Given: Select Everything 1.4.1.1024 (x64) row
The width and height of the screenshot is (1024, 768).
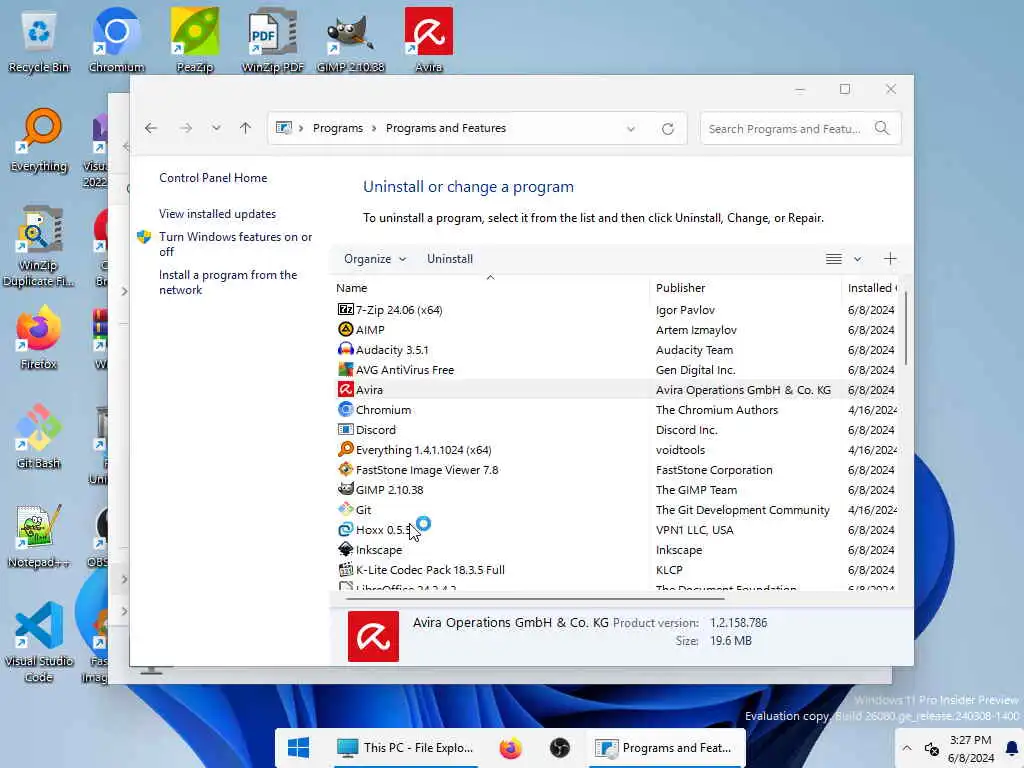Looking at the screenshot, I should (614, 449).
